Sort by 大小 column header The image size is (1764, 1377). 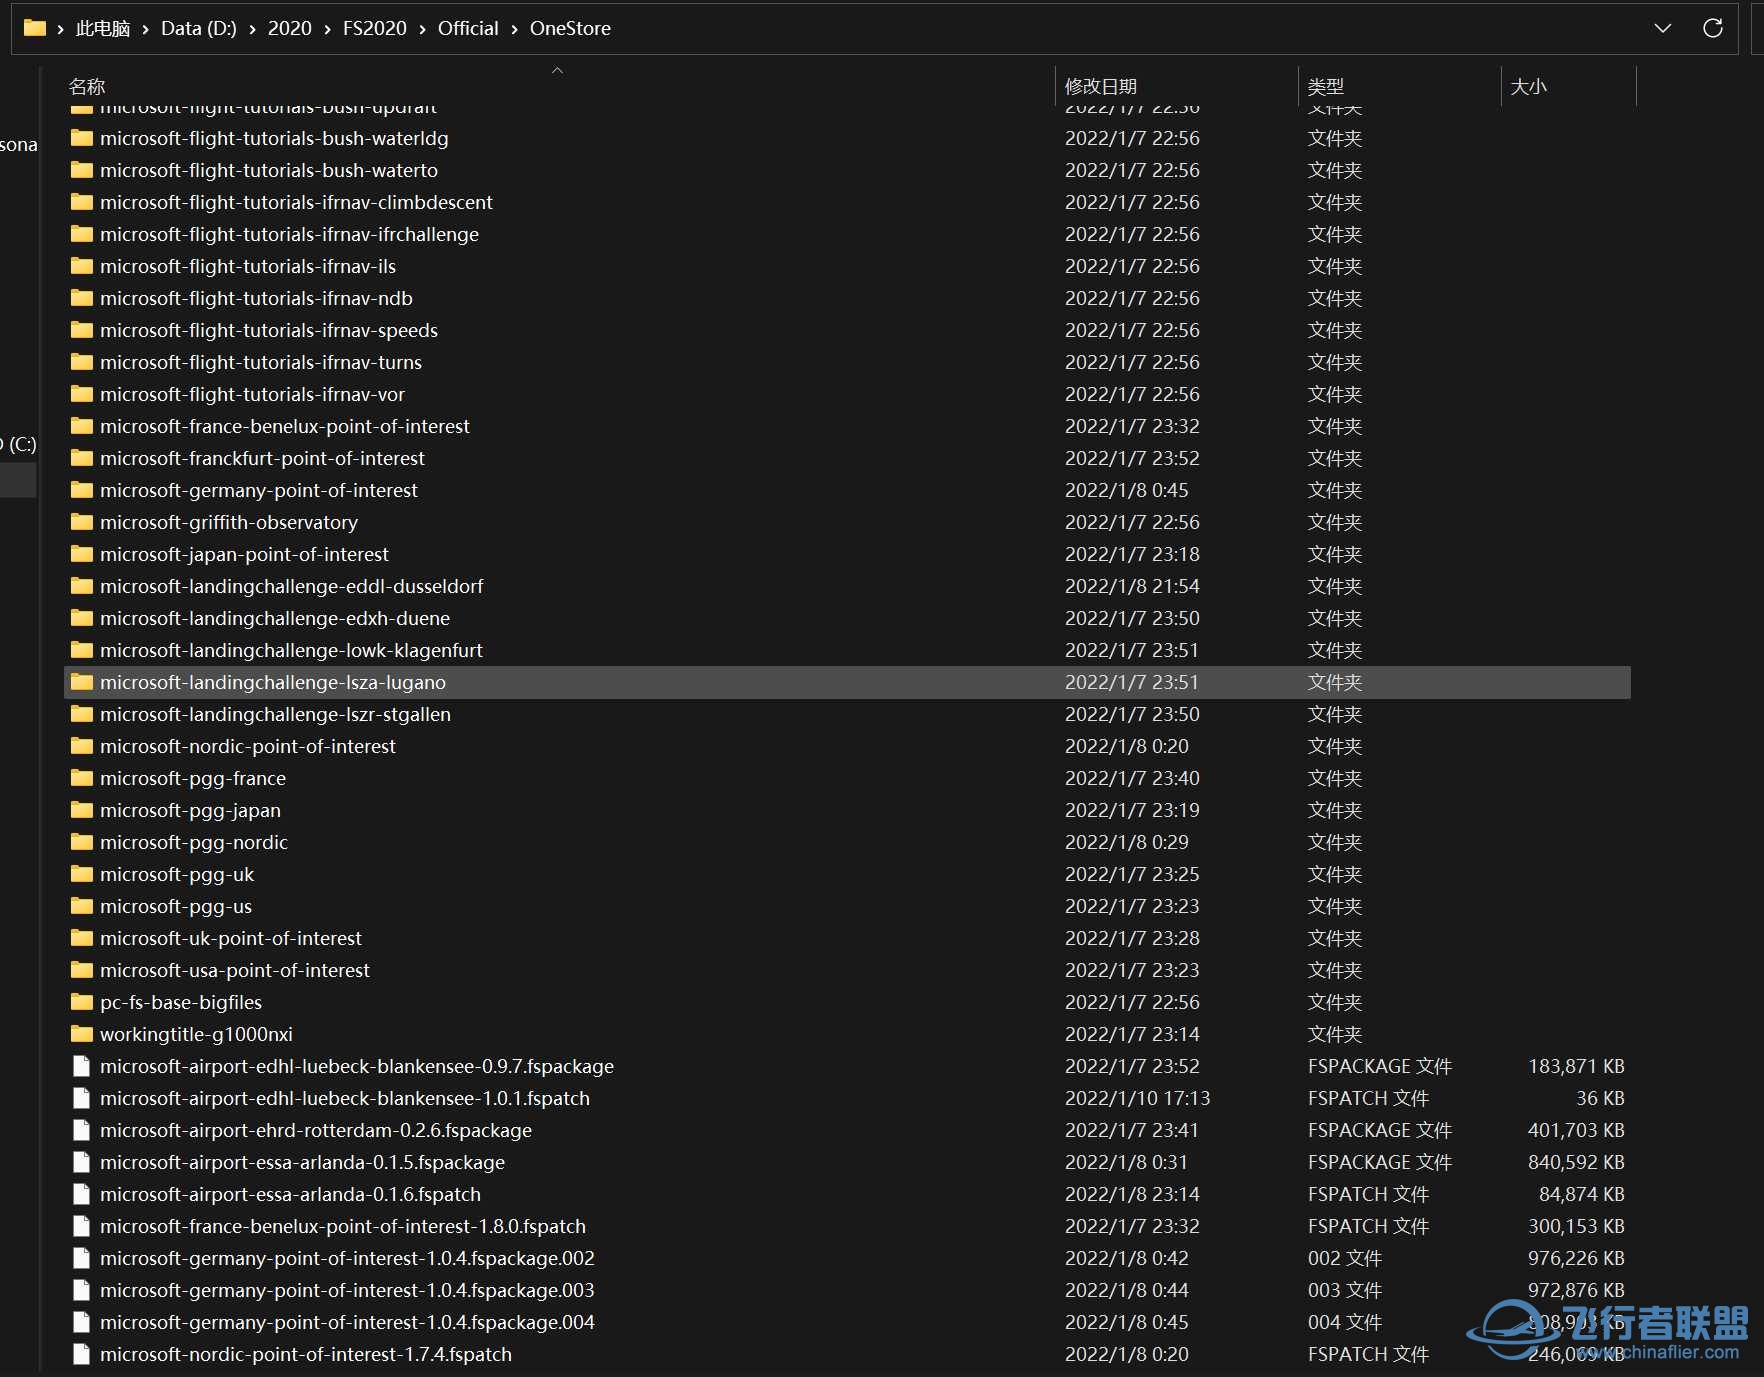1528,86
